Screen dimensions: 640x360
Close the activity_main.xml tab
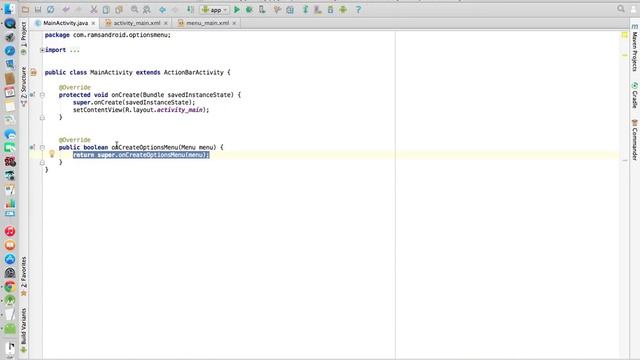166,23
